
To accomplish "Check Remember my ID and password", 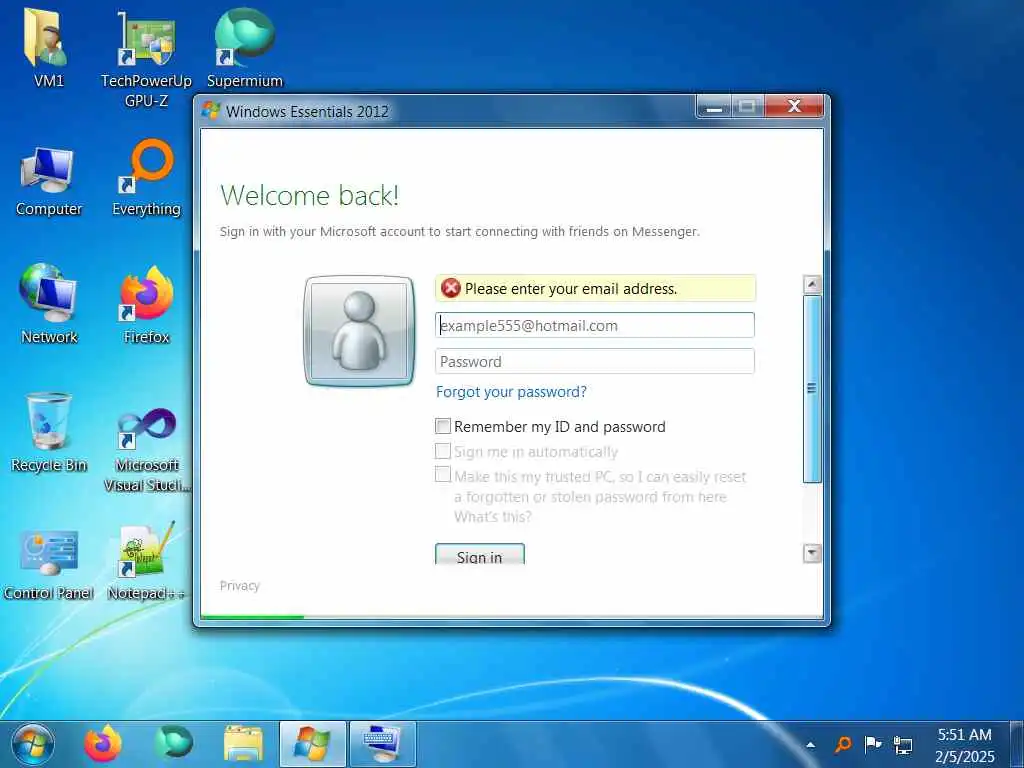I will click(x=443, y=426).
